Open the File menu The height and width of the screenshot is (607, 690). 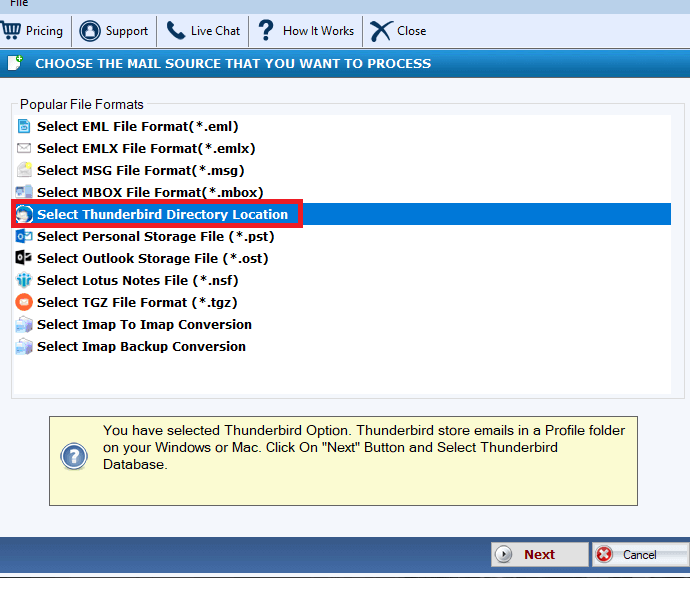pos(19,4)
